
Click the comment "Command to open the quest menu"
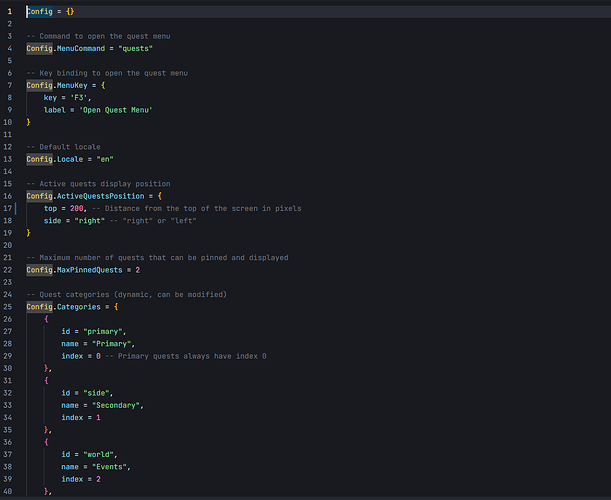pos(98,36)
